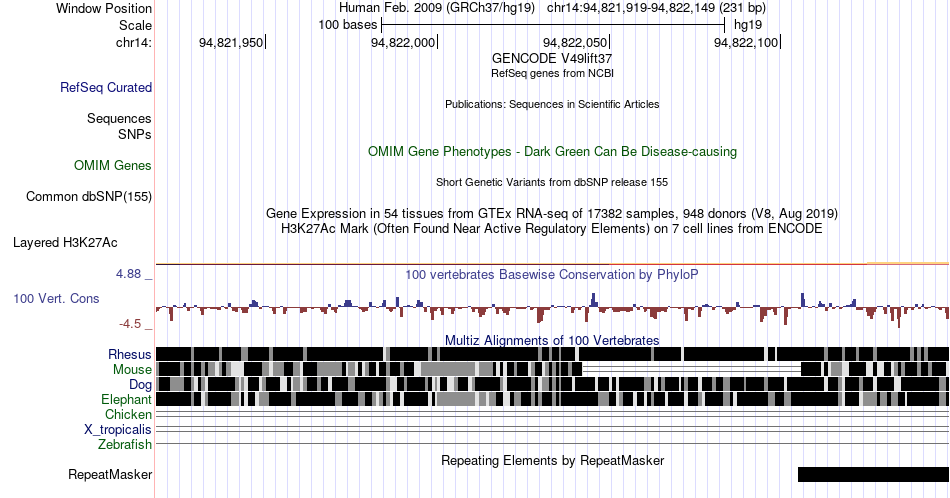The height and width of the screenshot is (498, 950).
Task: Click the Common dbSNP(155) track label
Action: [89, 196]
